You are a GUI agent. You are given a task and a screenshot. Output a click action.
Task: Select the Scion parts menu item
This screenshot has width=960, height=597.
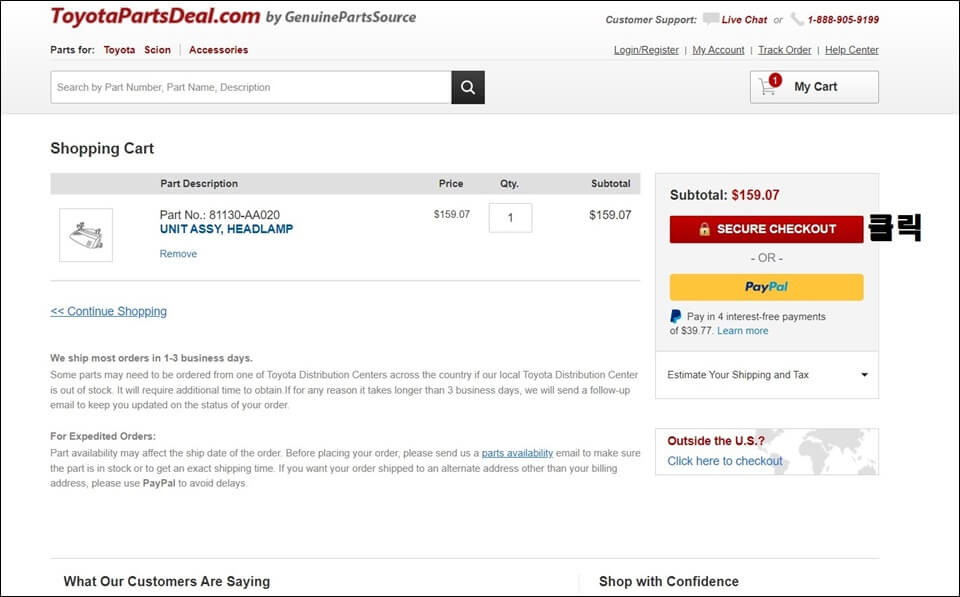tap(157, 50)
